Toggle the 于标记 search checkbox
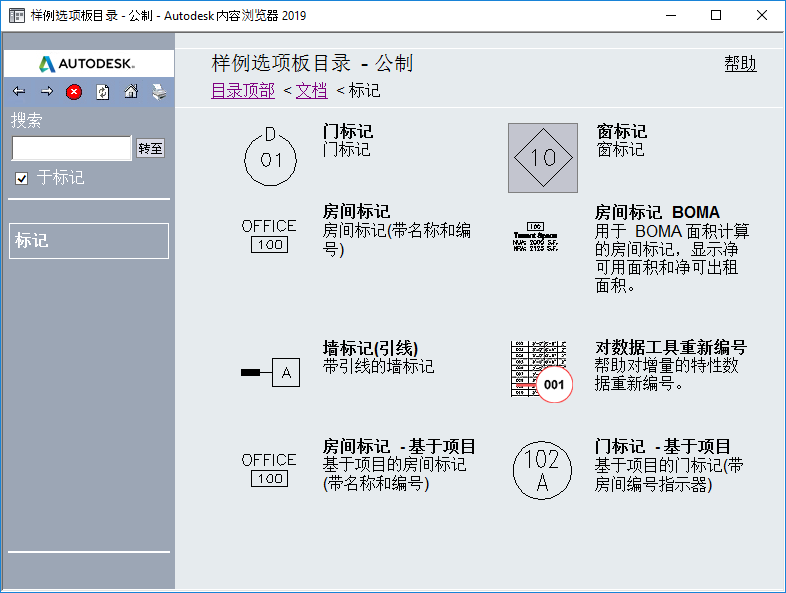This screenshot has width=786, height=593. (22, 178)
